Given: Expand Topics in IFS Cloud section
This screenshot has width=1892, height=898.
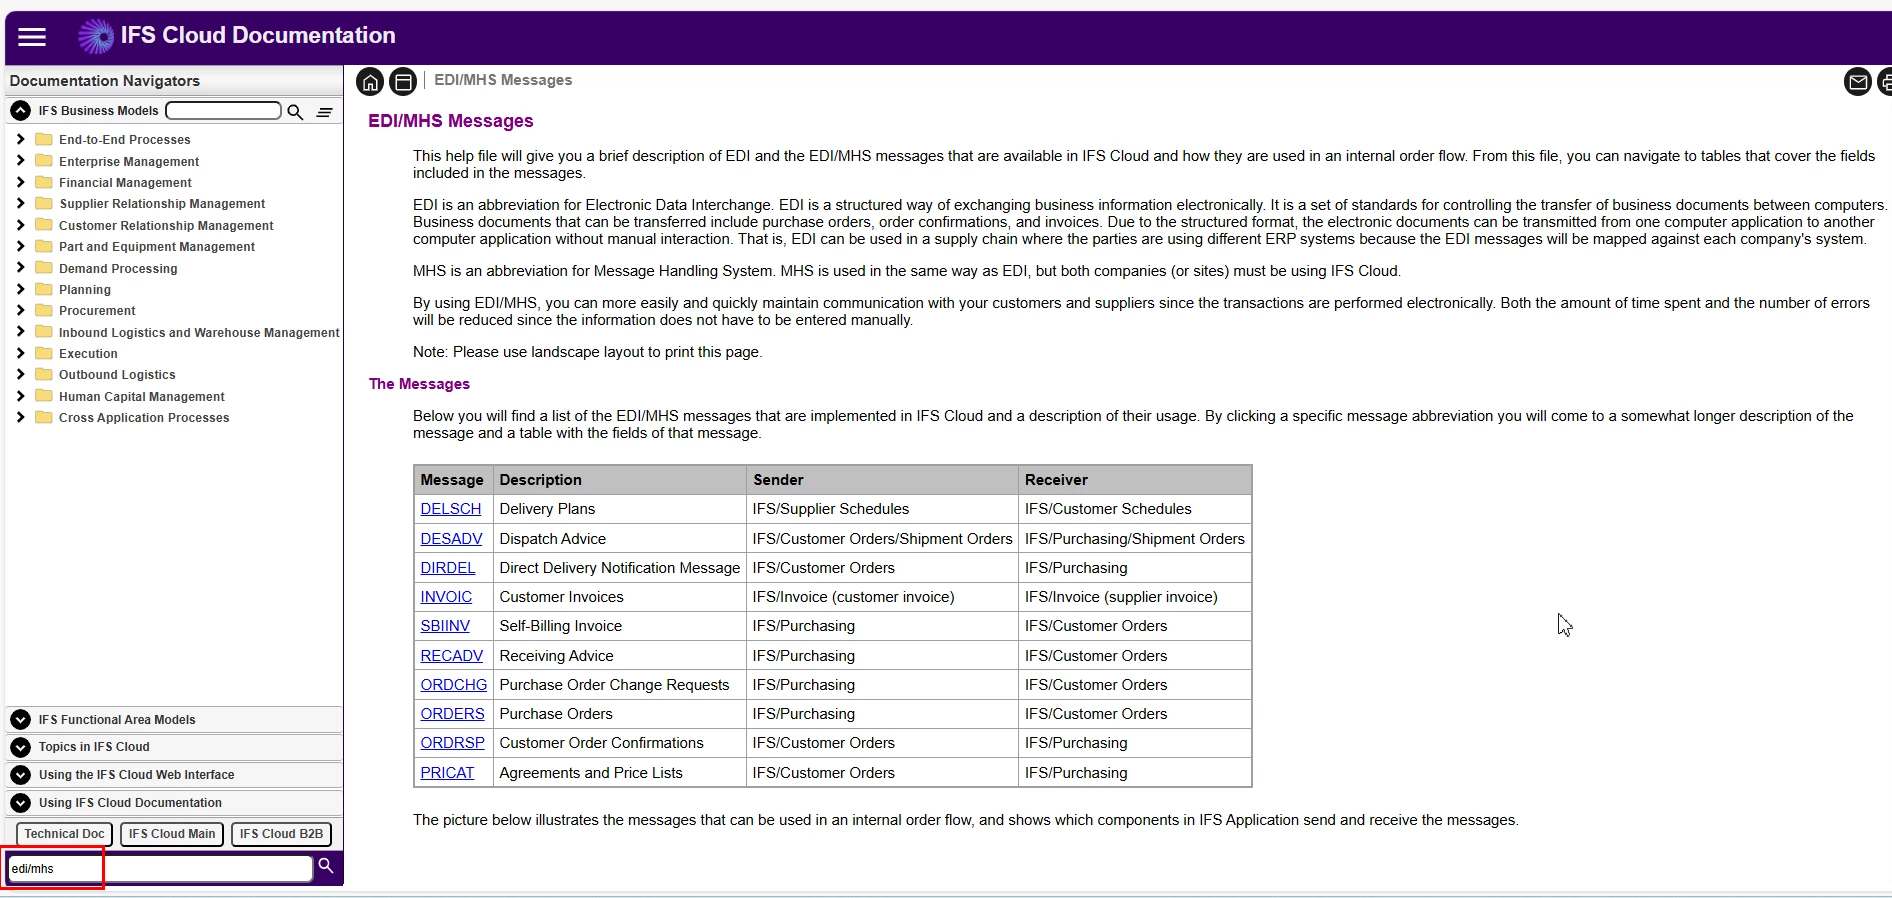Looking at the screenshot, I should click(20, 747).
